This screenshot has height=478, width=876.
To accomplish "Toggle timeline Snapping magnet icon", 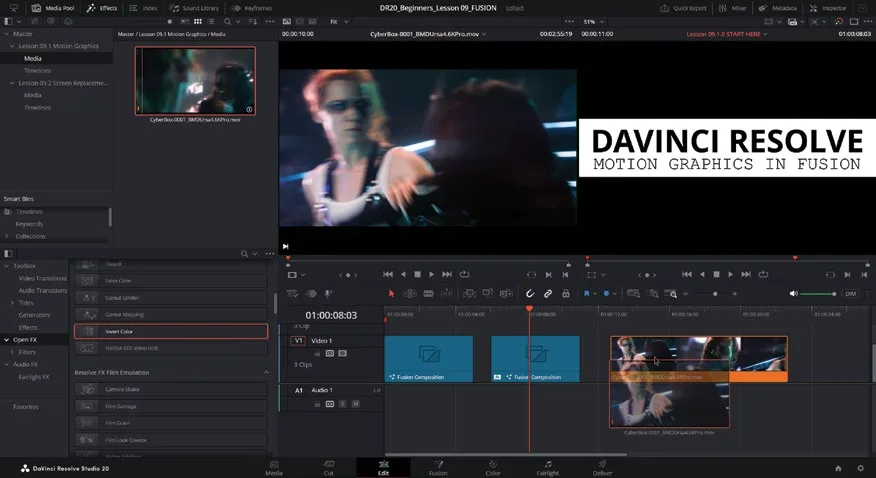I will [530, 294].
